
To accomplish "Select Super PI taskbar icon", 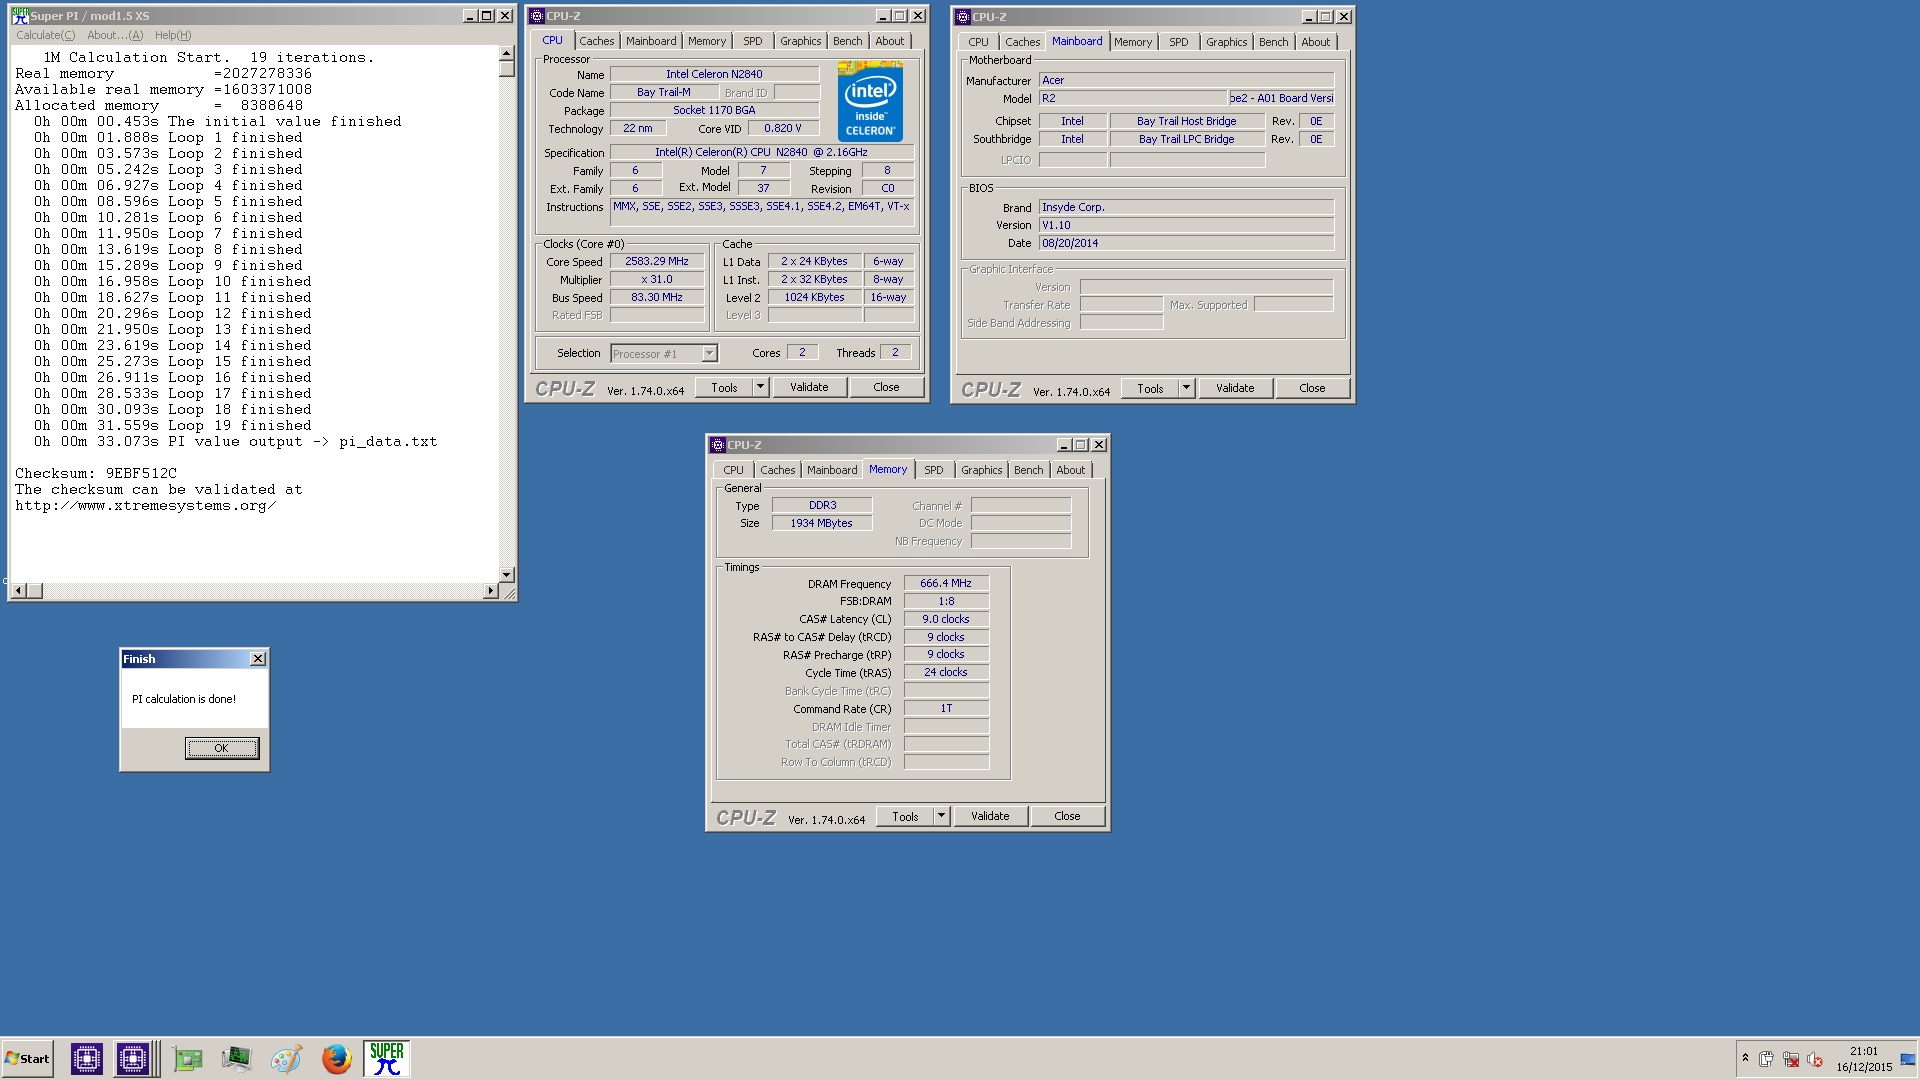I will click(x=386, y=1058).
